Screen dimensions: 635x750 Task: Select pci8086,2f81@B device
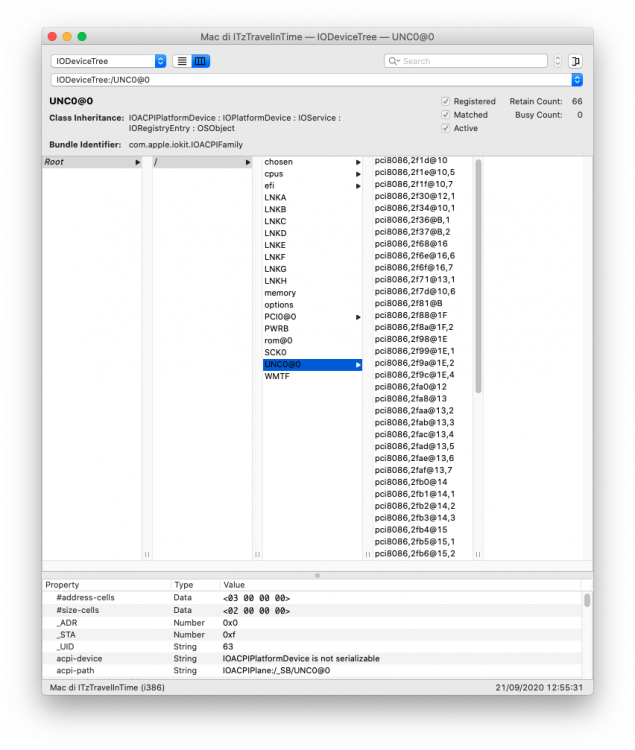point(423,303)
